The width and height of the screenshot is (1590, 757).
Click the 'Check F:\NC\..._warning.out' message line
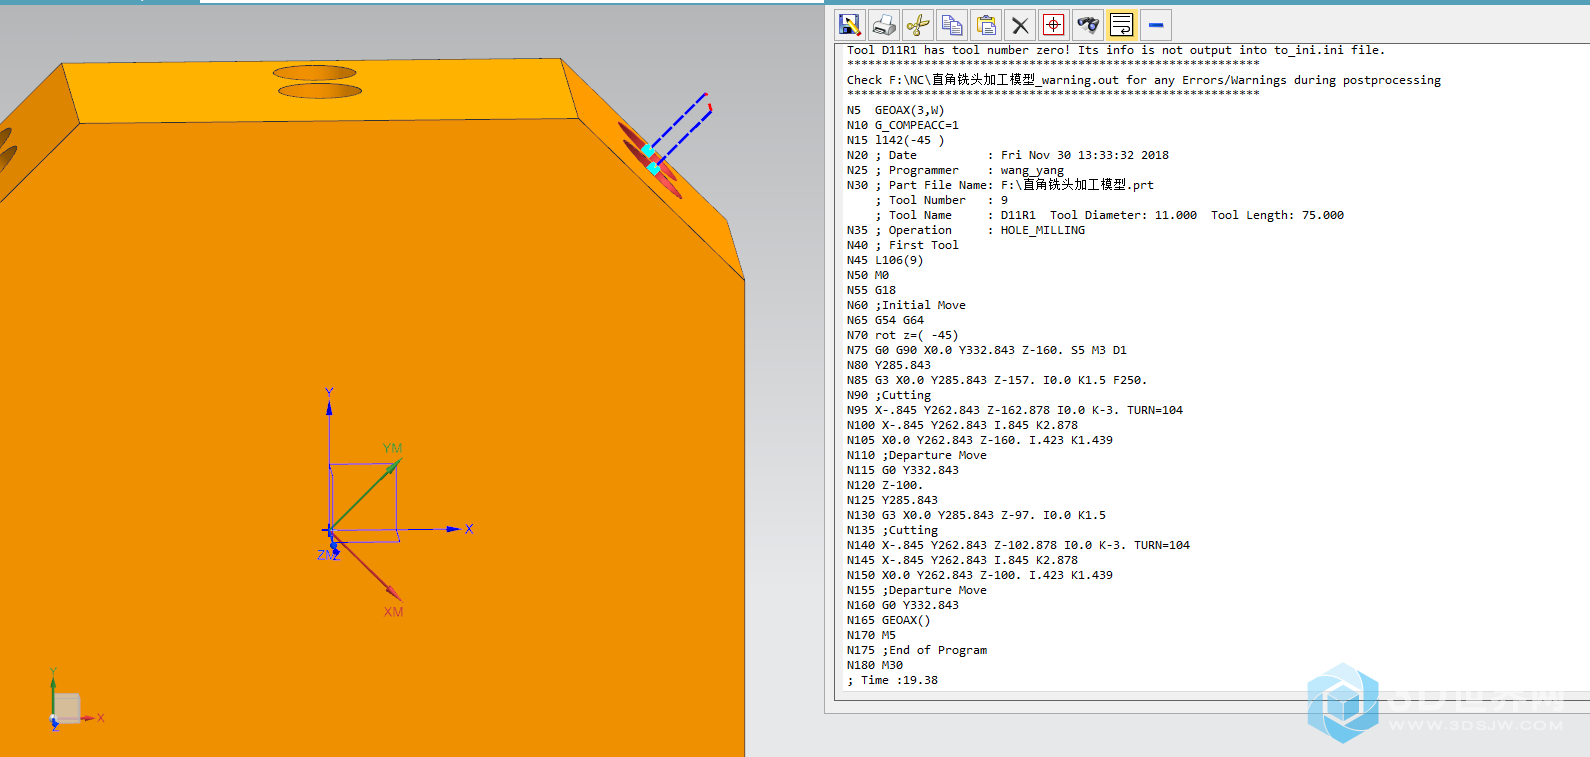click(1143, 80)
